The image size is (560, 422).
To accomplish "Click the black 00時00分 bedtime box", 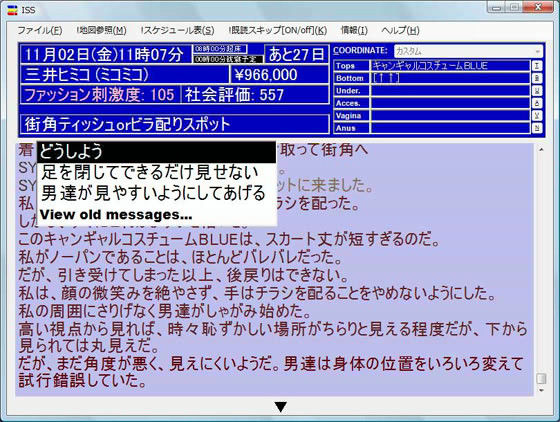I will click(x=228, y=59).
